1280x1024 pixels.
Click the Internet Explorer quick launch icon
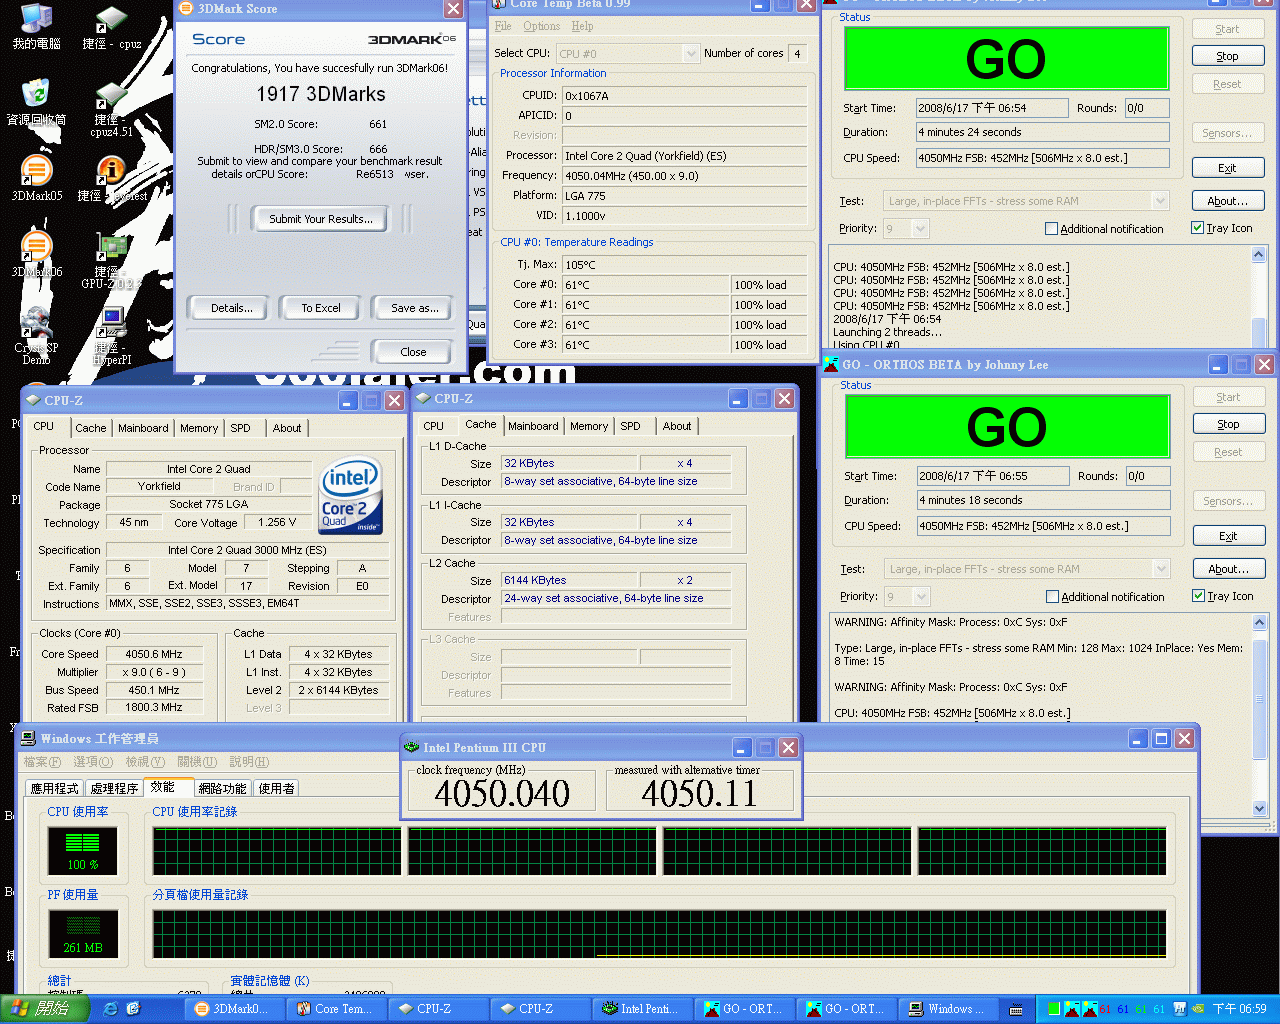110,1009
